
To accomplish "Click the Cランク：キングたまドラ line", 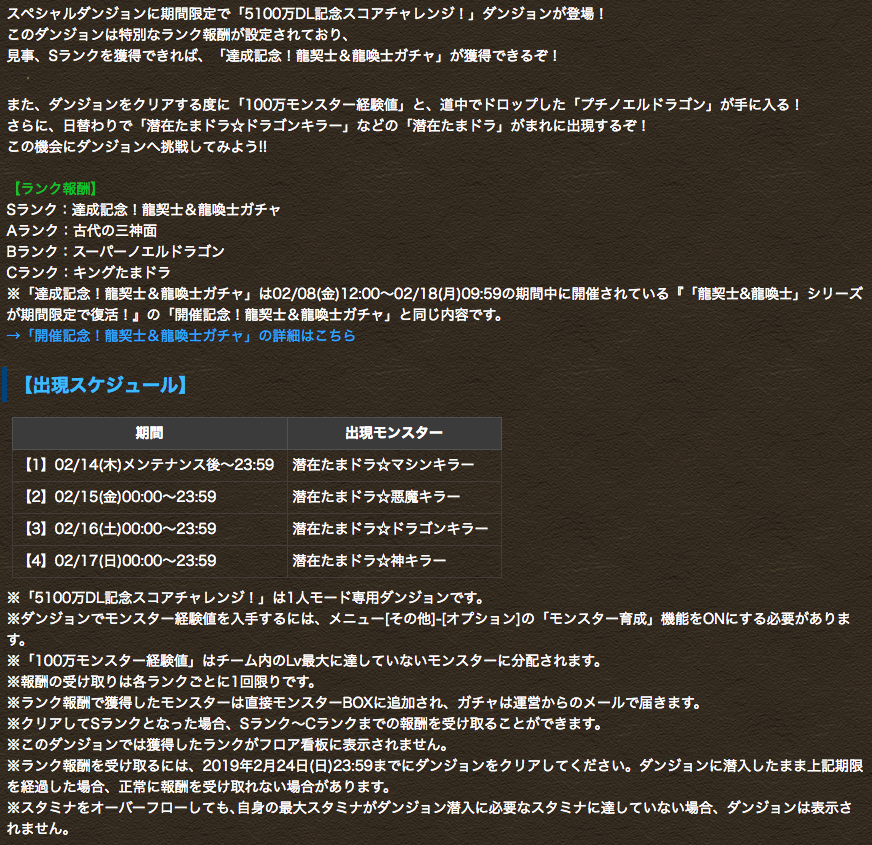I will [88, 273].
